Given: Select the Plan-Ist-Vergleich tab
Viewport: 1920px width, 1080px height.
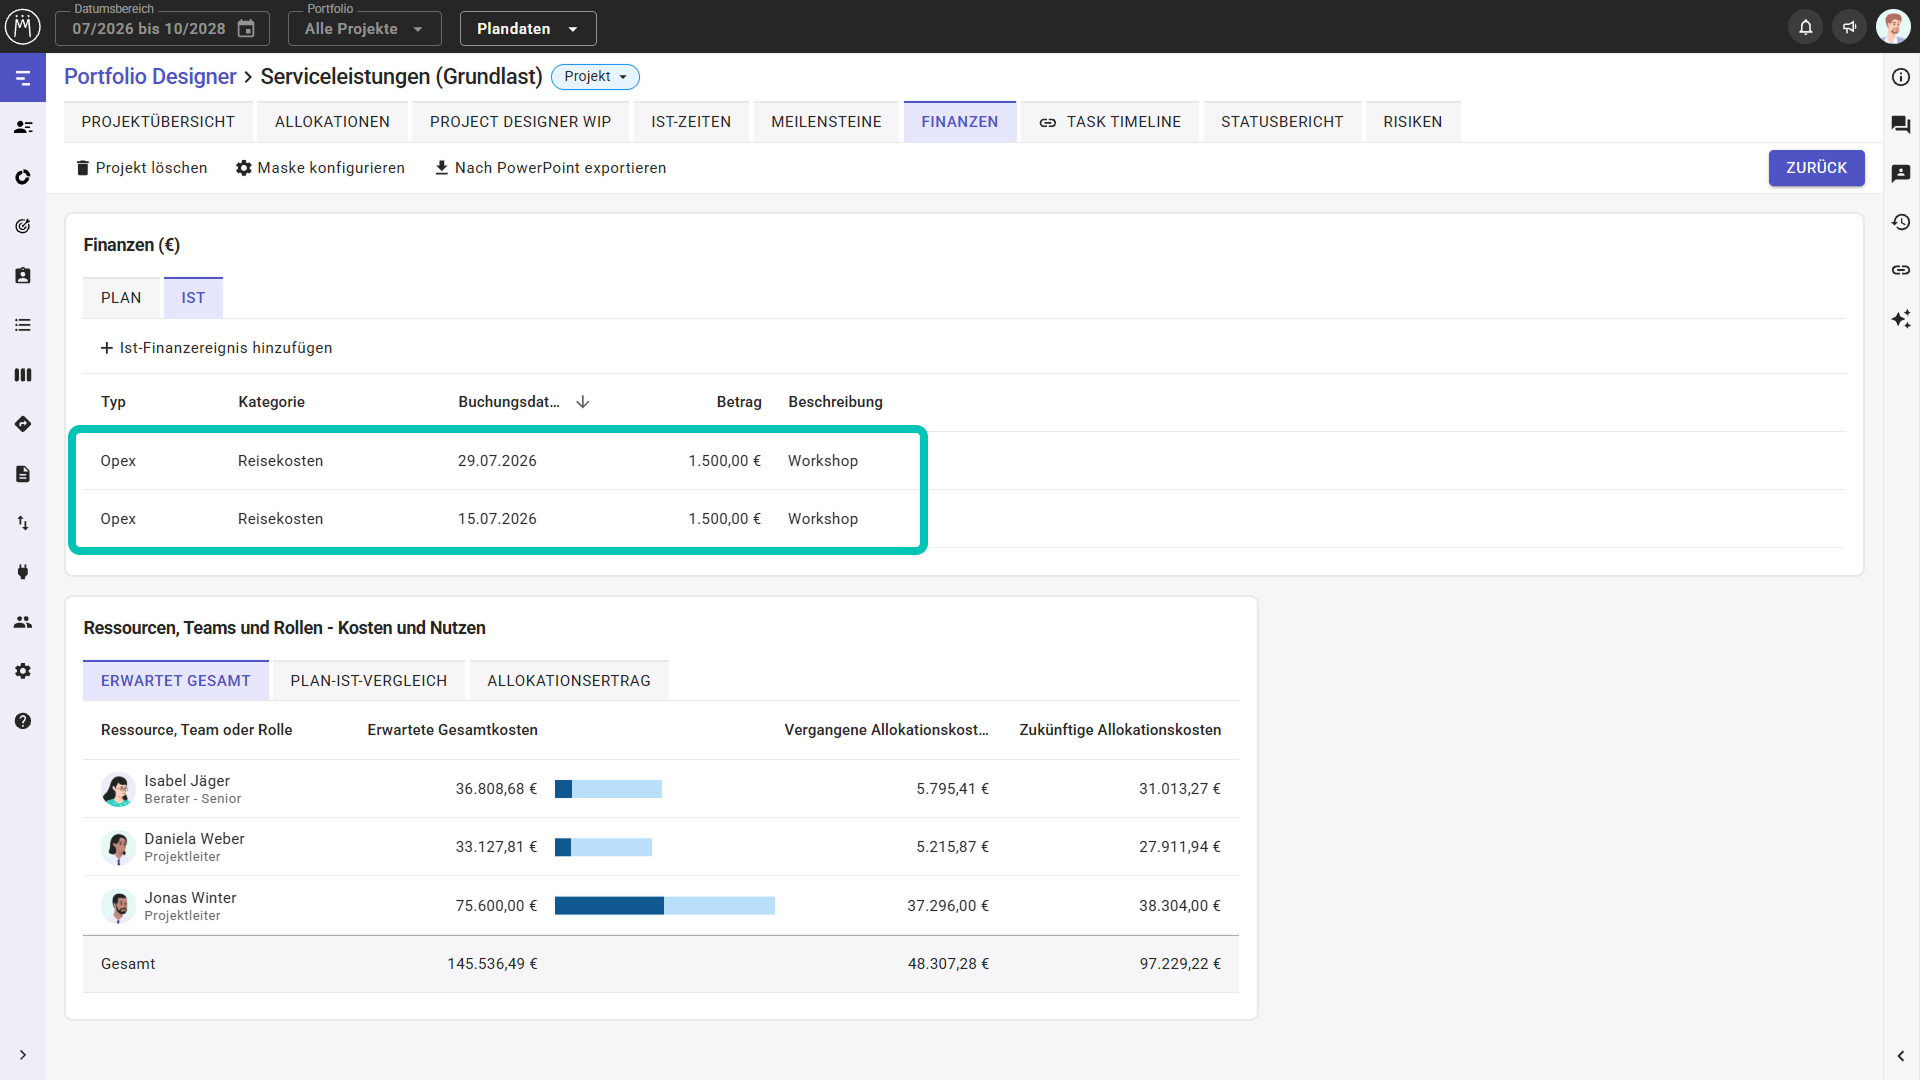Looking at the screenshot, I should pyautogui.click(x=369, y=681).
